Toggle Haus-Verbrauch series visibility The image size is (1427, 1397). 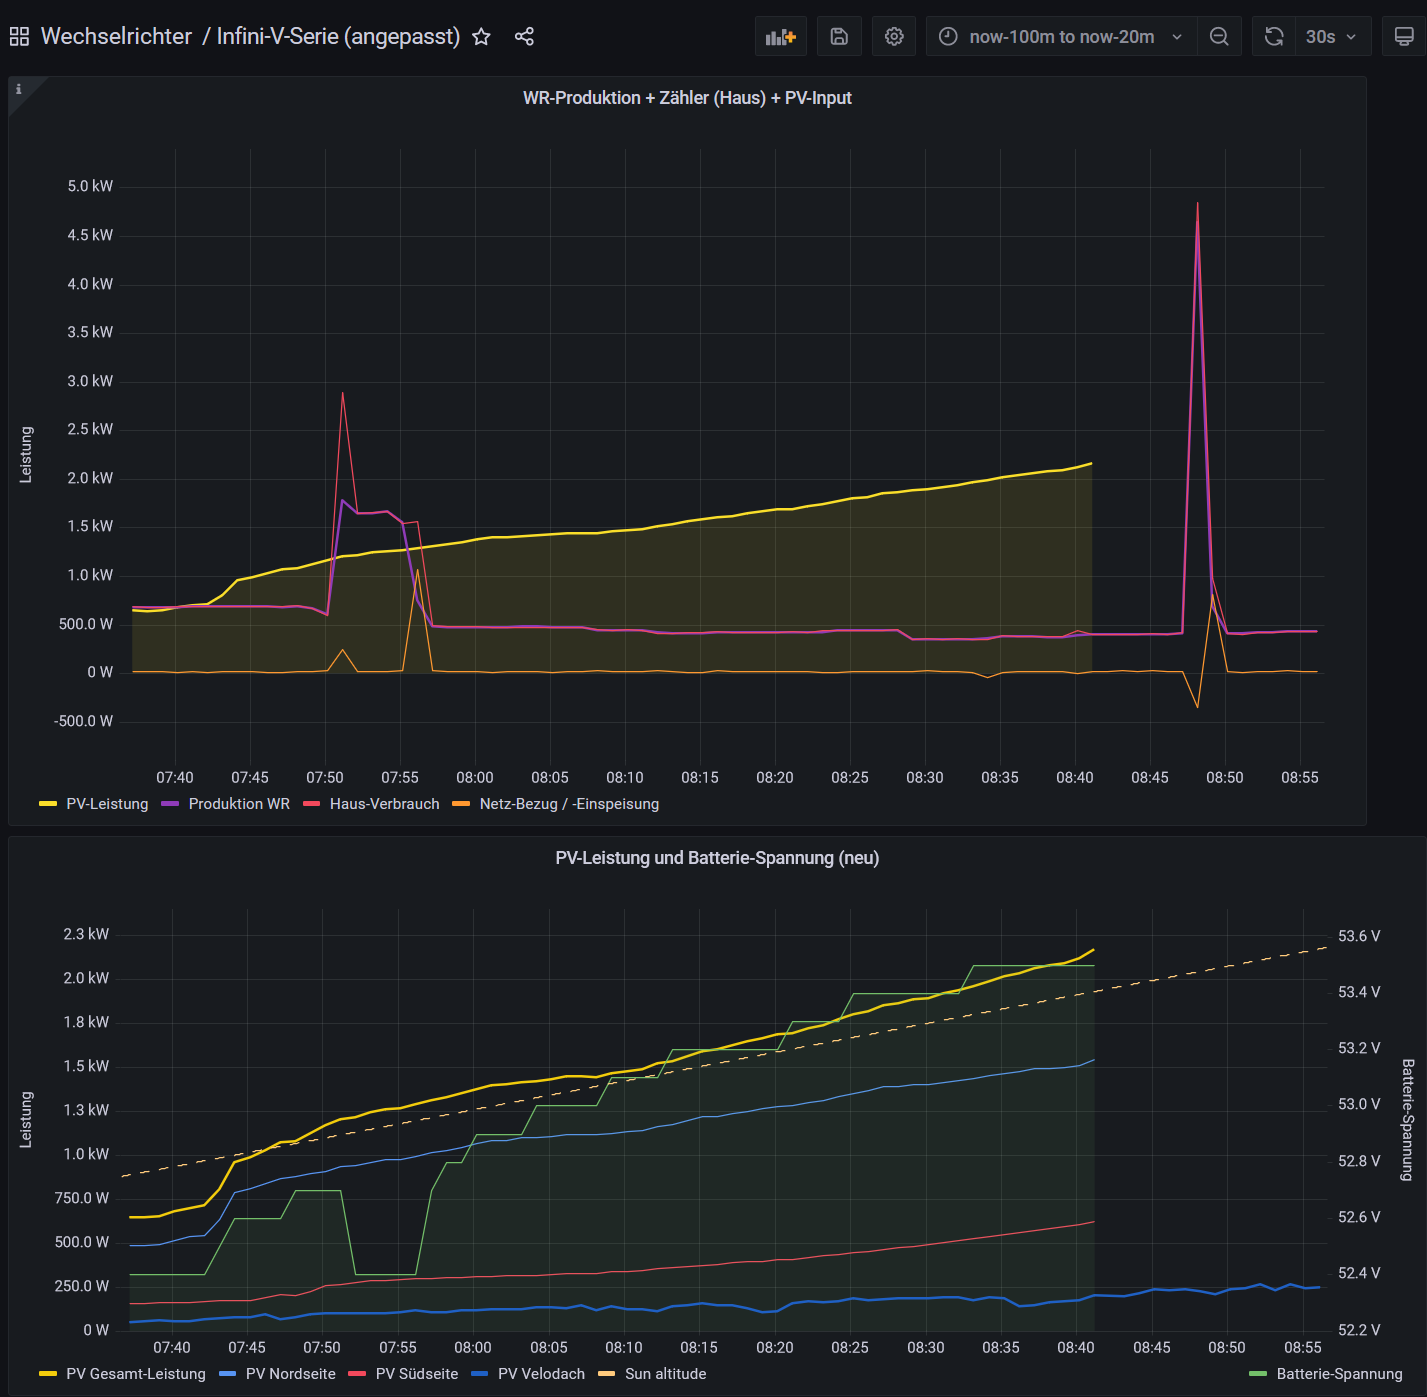coord(384,804)
